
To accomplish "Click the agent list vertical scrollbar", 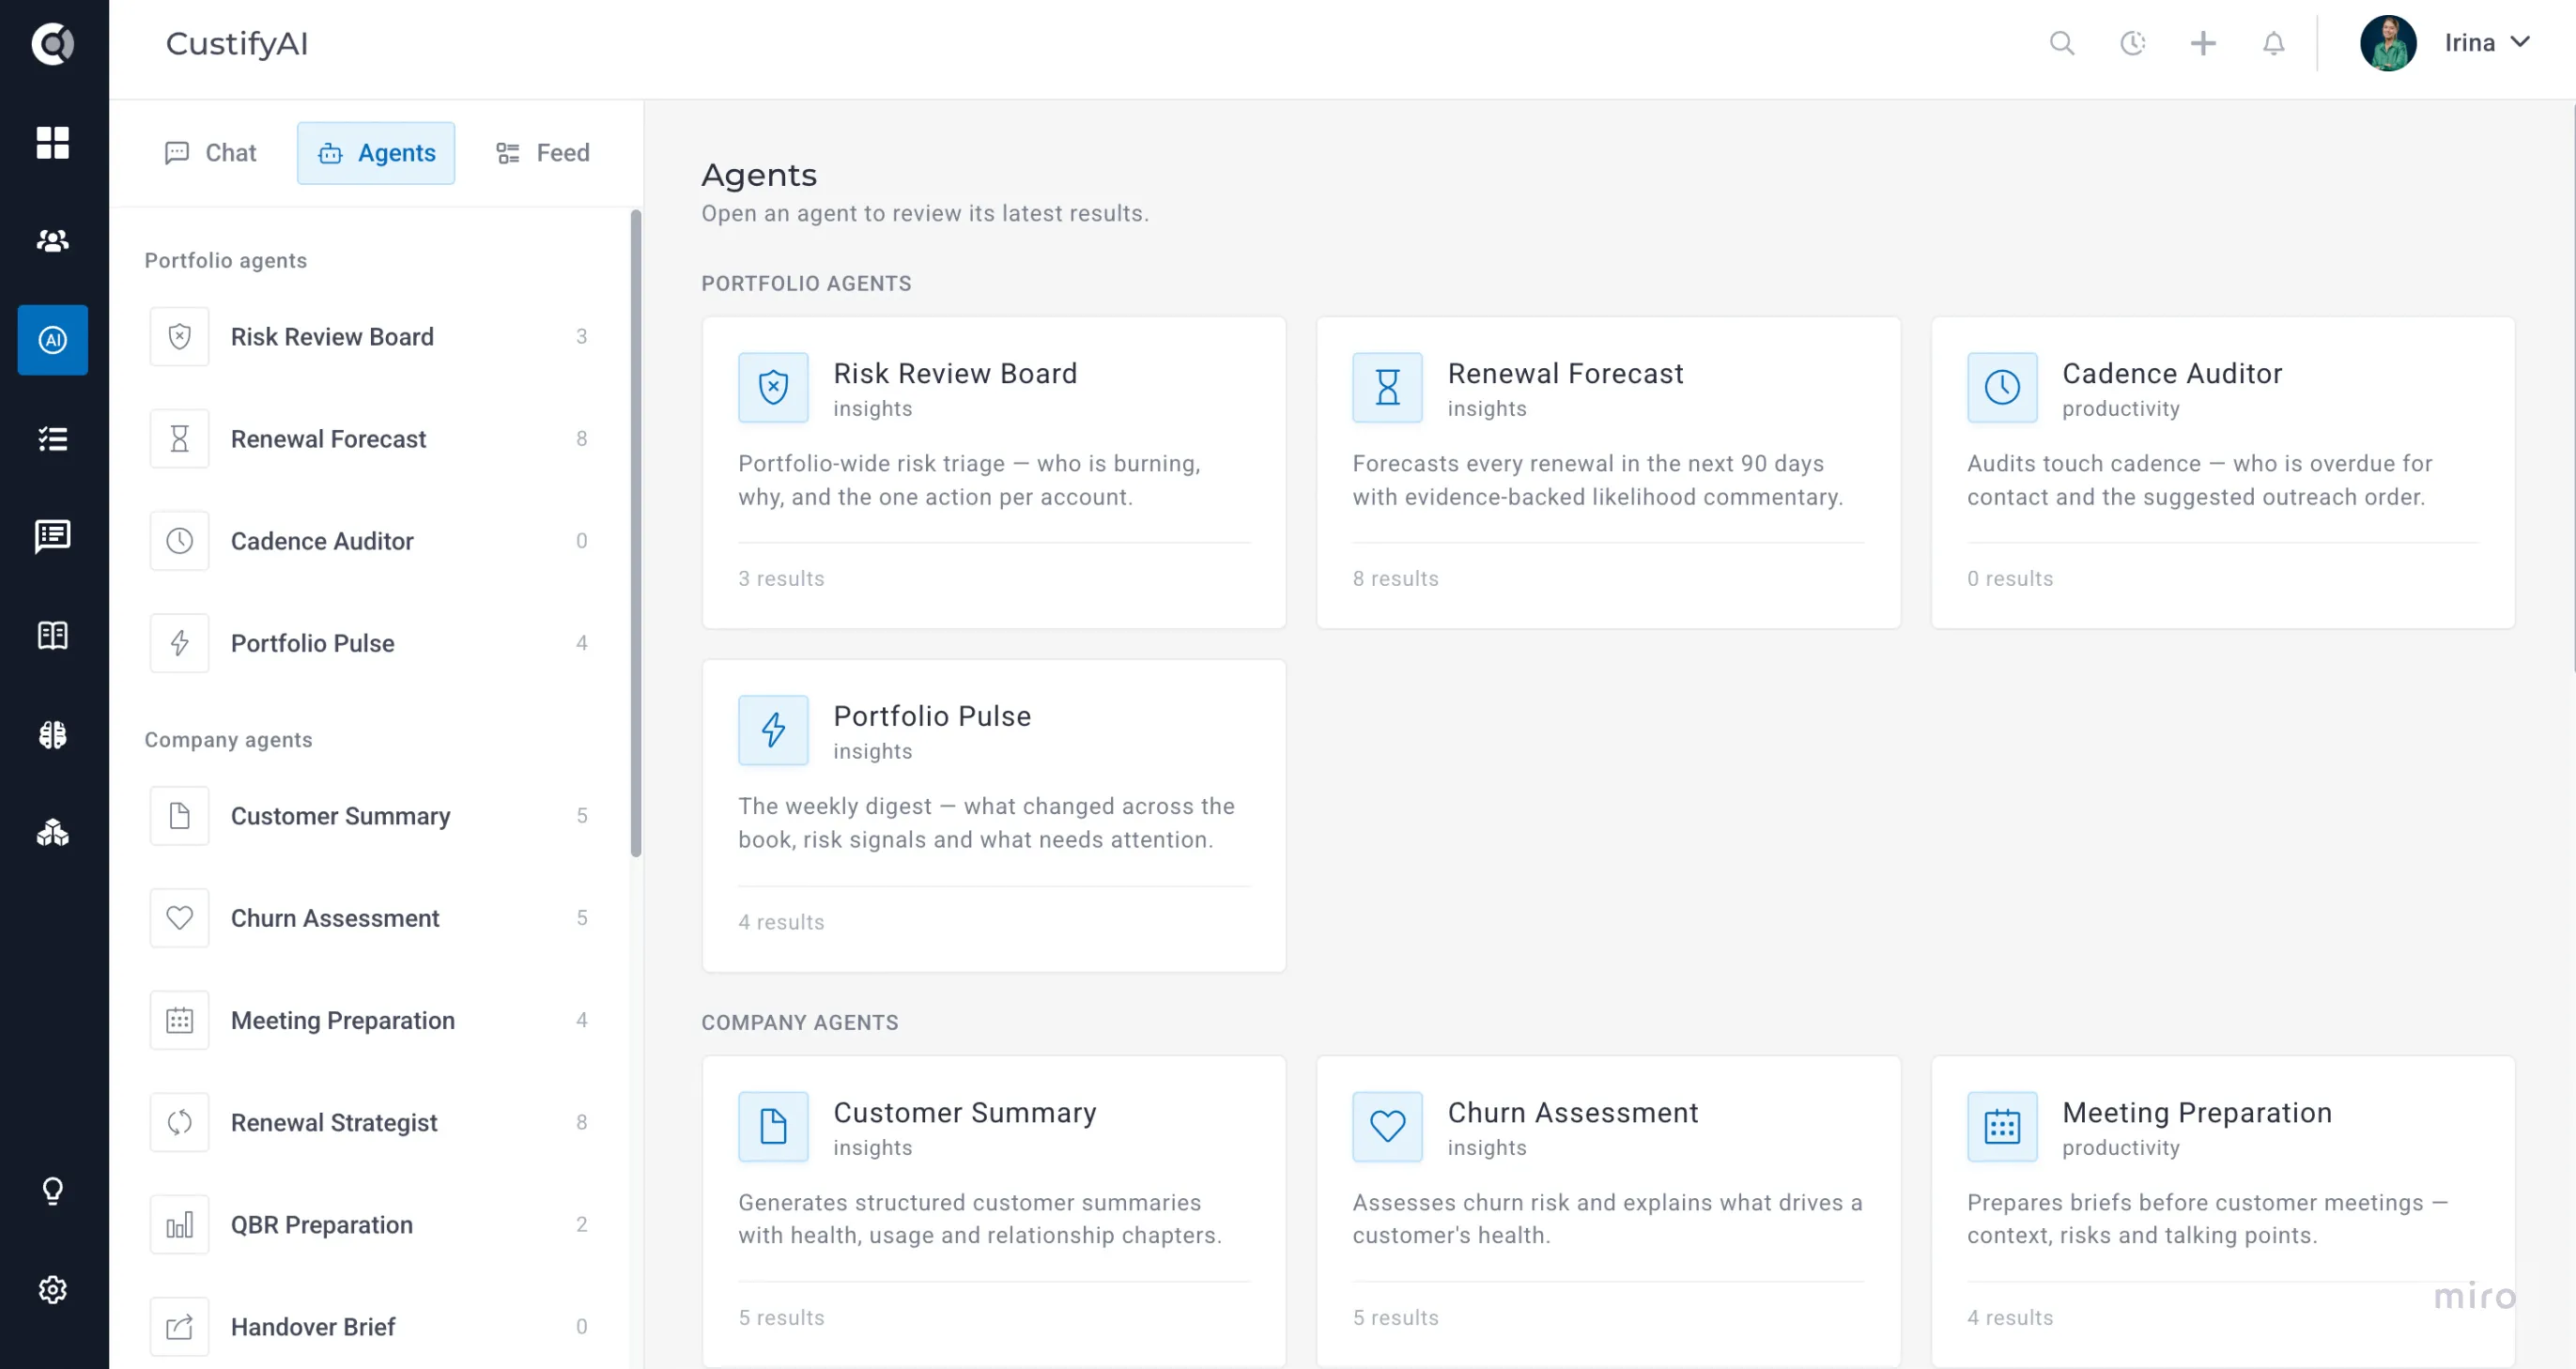I will click(x=636, y=534).
